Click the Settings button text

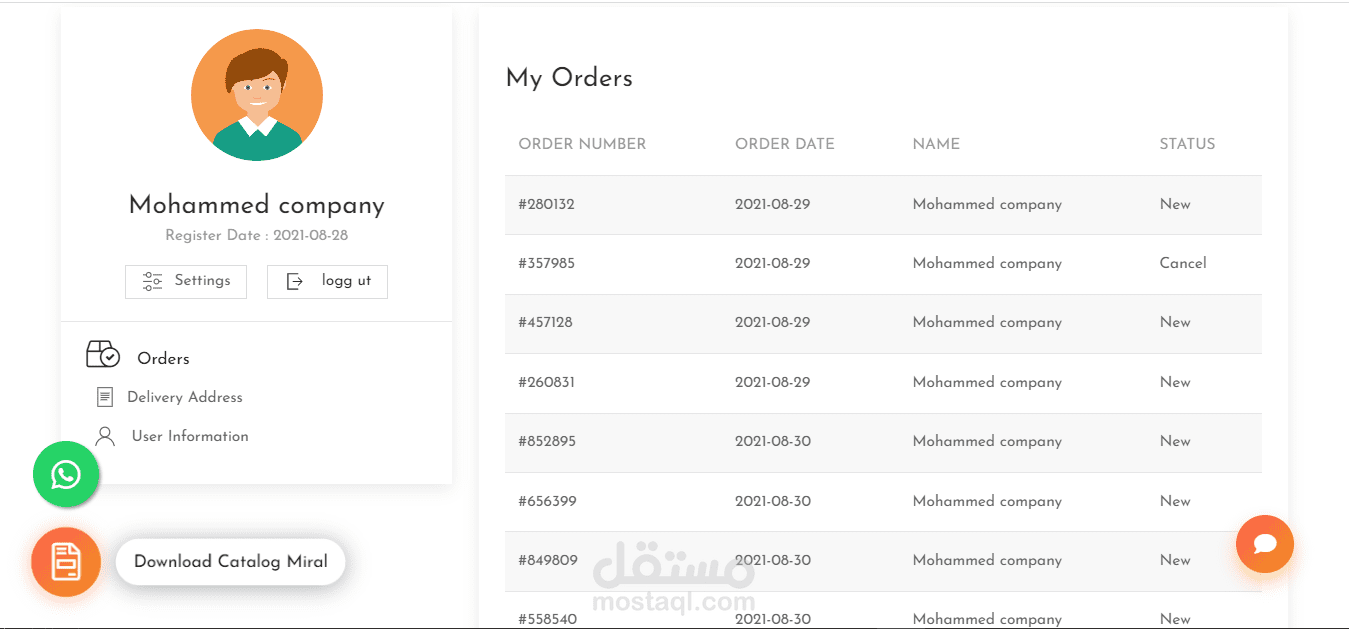[x=202, y=281]
